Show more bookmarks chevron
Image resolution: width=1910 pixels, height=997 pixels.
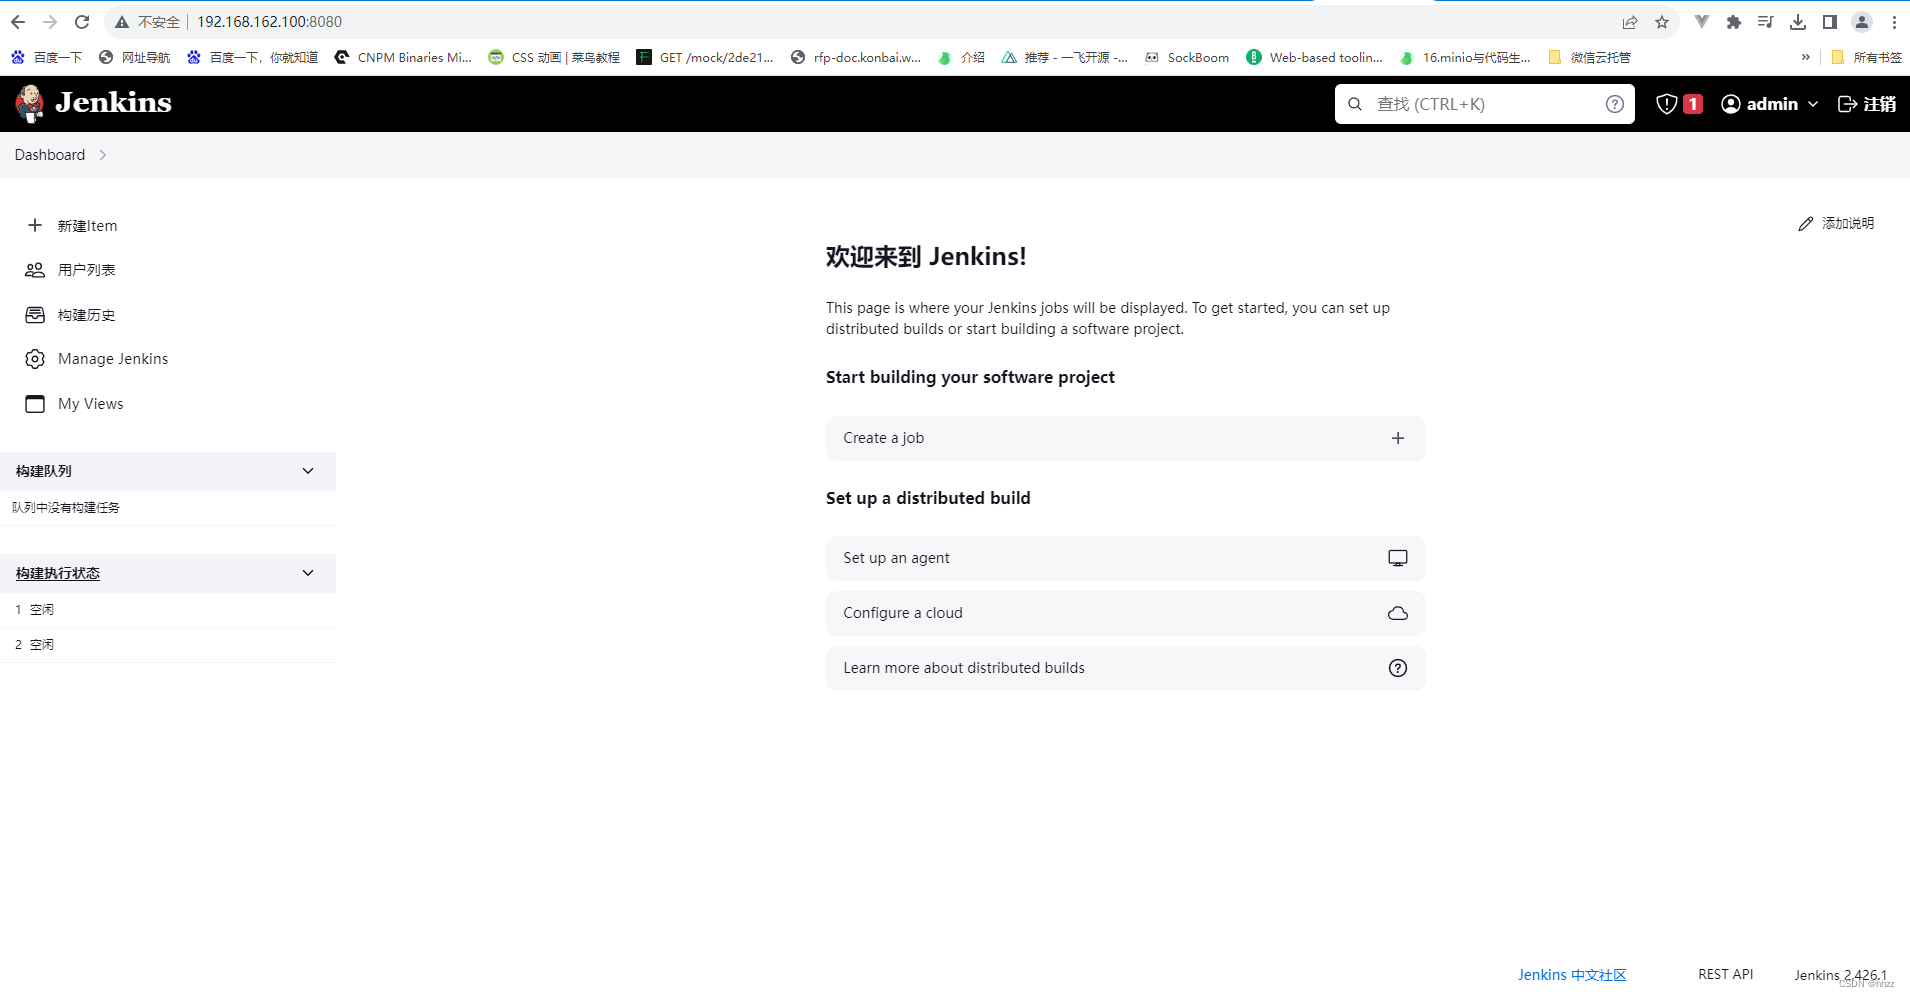tap(1805, 57)
